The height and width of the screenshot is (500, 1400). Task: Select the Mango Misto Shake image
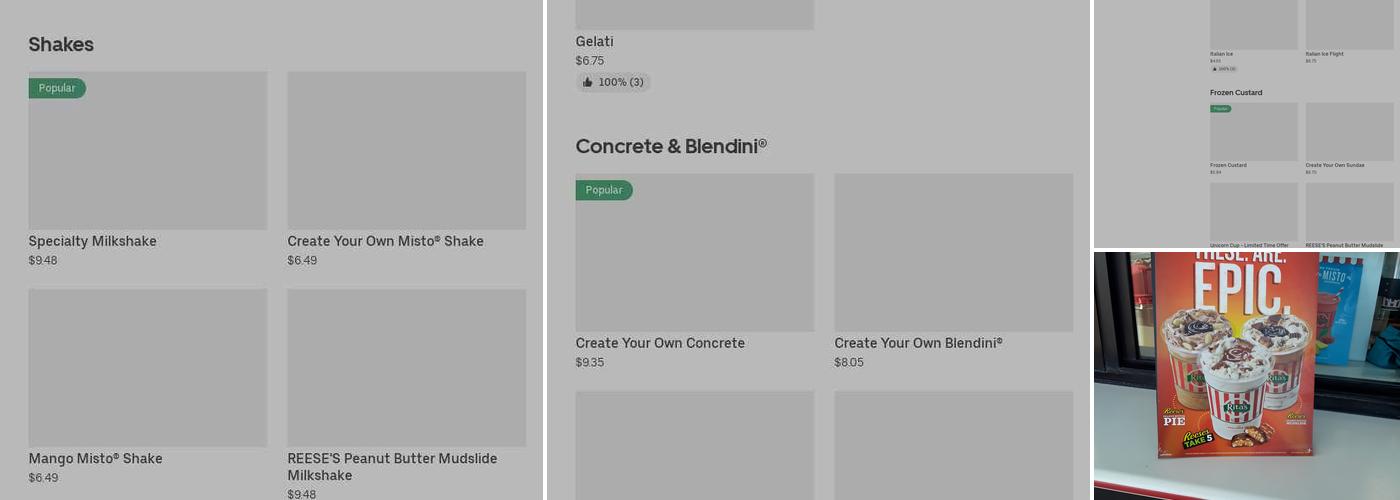(147, 367)
